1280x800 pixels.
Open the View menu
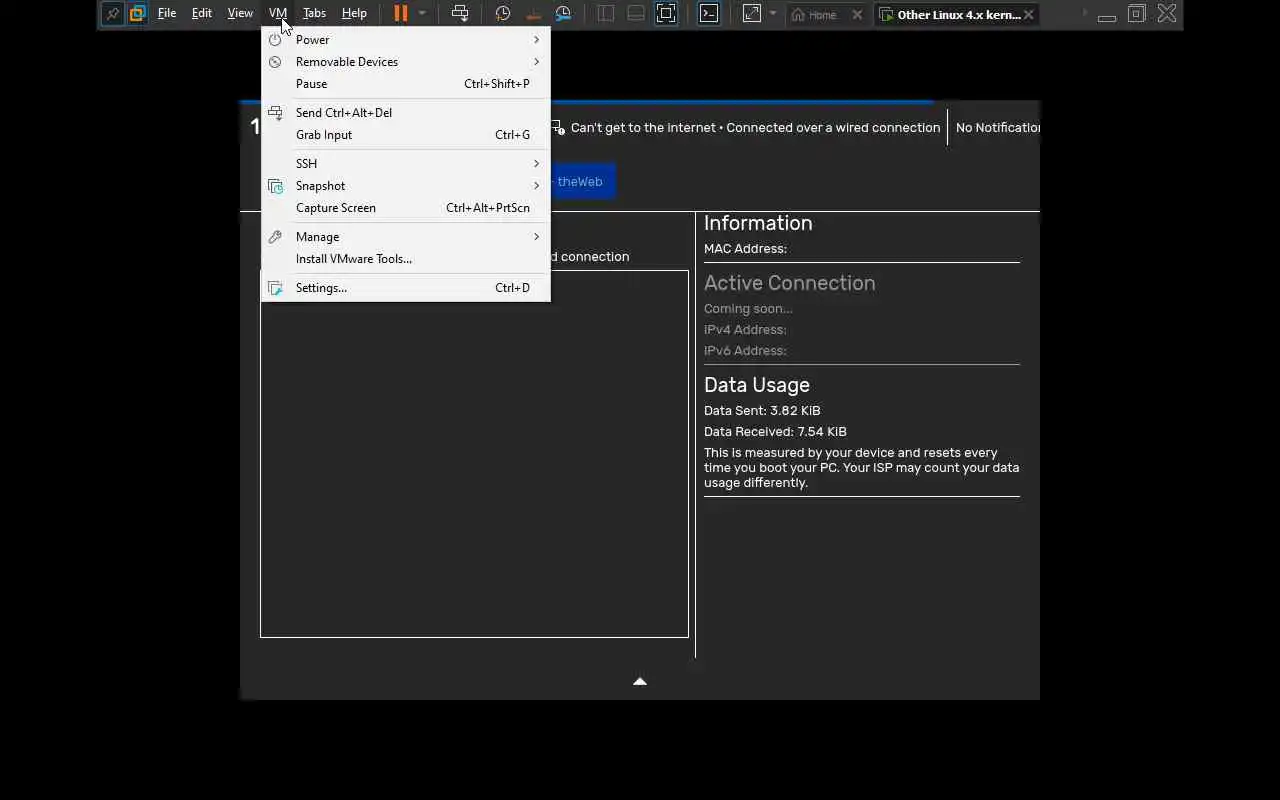coord(240,13)
